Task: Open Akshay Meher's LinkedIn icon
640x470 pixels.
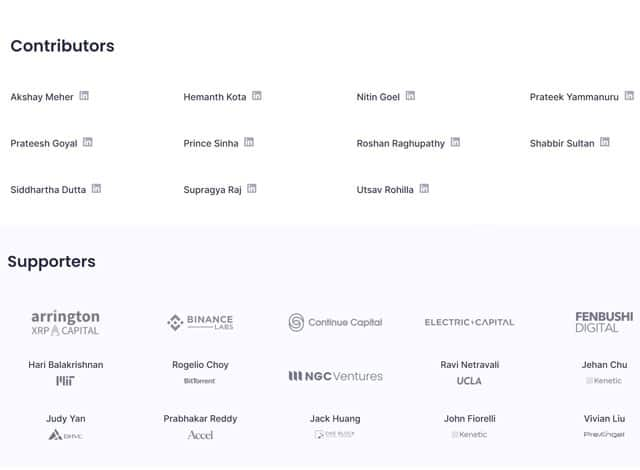Action: click(x=84, y=95)
